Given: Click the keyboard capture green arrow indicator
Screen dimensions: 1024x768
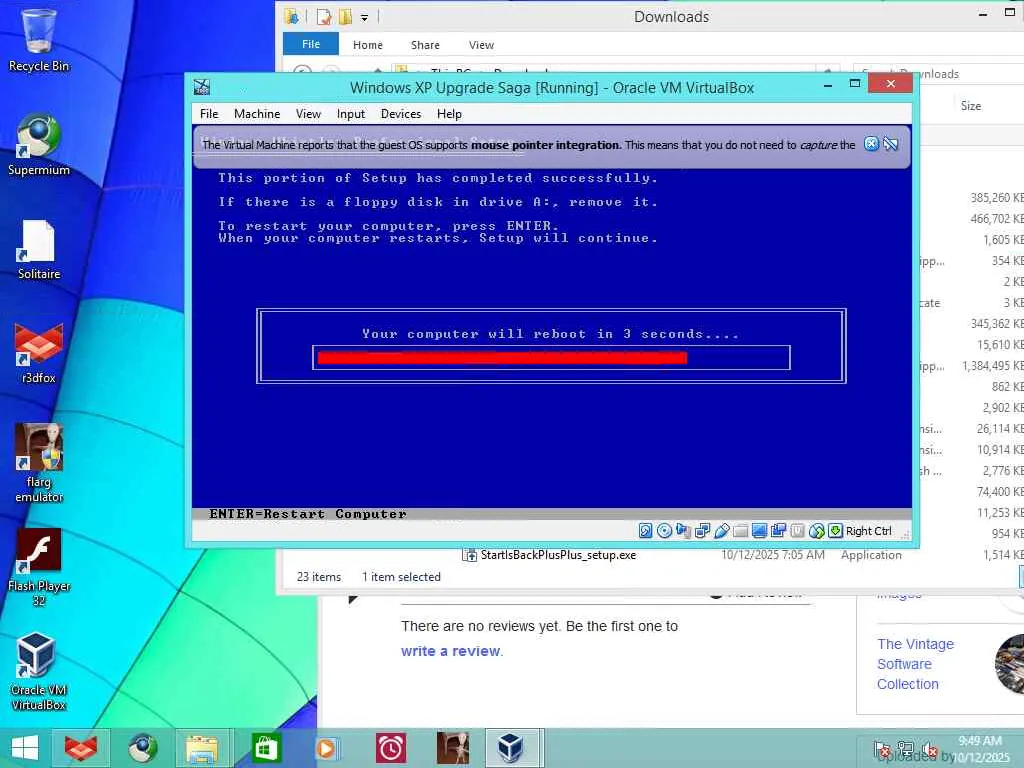Looking at the screenshot, I should click(x=835, y=531).
